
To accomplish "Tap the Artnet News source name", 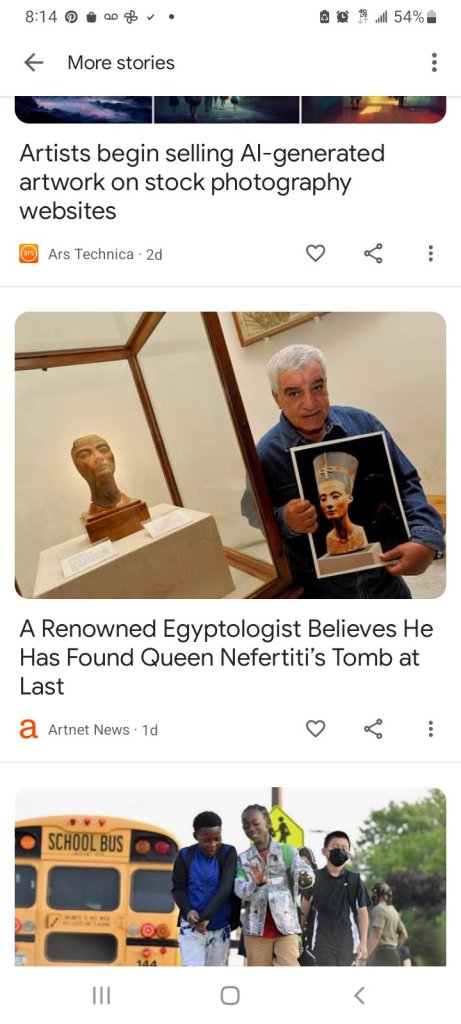I will pos(89,729).
